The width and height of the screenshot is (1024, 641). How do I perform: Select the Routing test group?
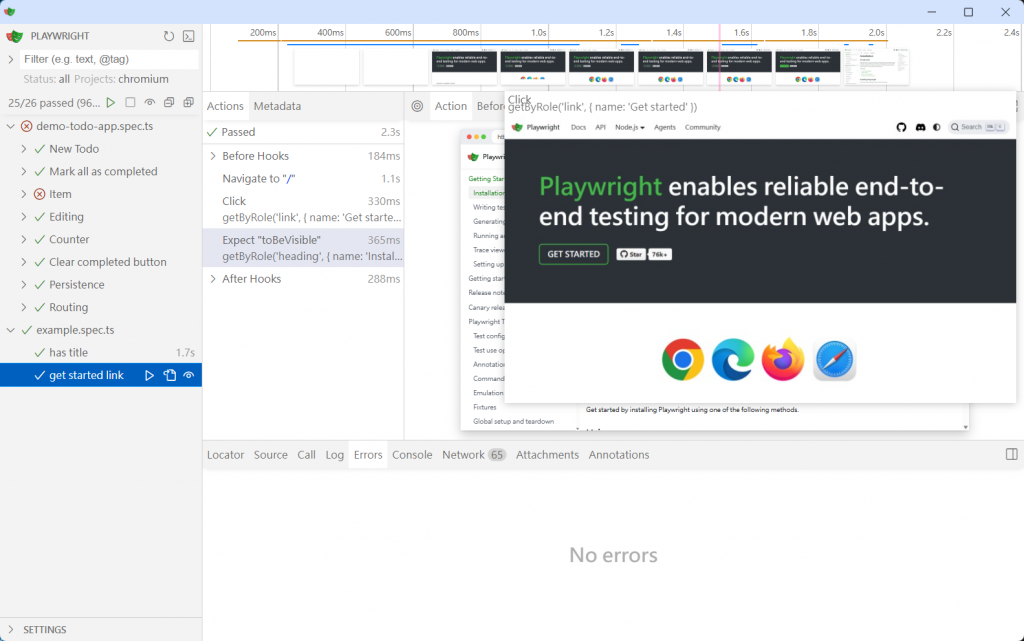[101, 307]
